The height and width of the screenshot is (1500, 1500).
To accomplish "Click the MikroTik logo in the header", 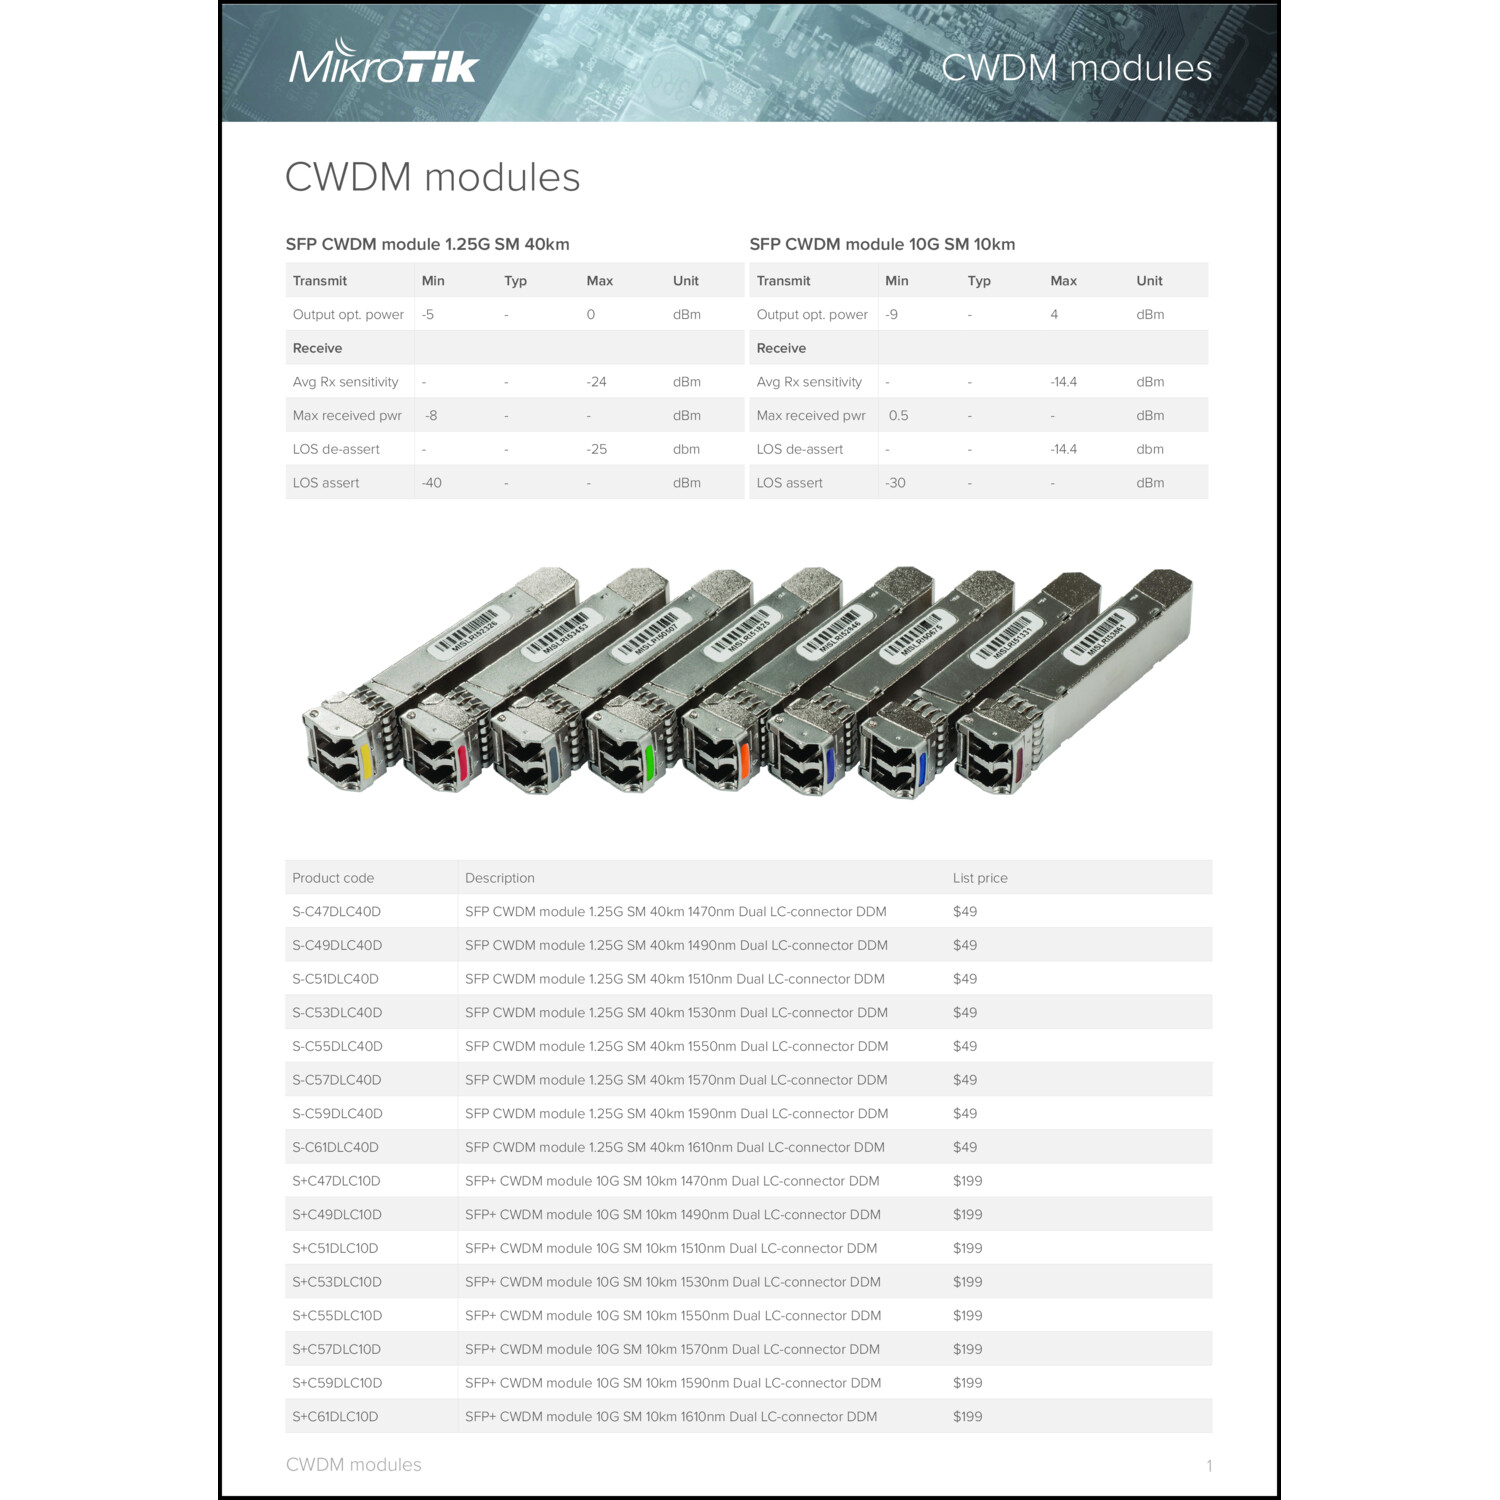I will tap(384, 63).
